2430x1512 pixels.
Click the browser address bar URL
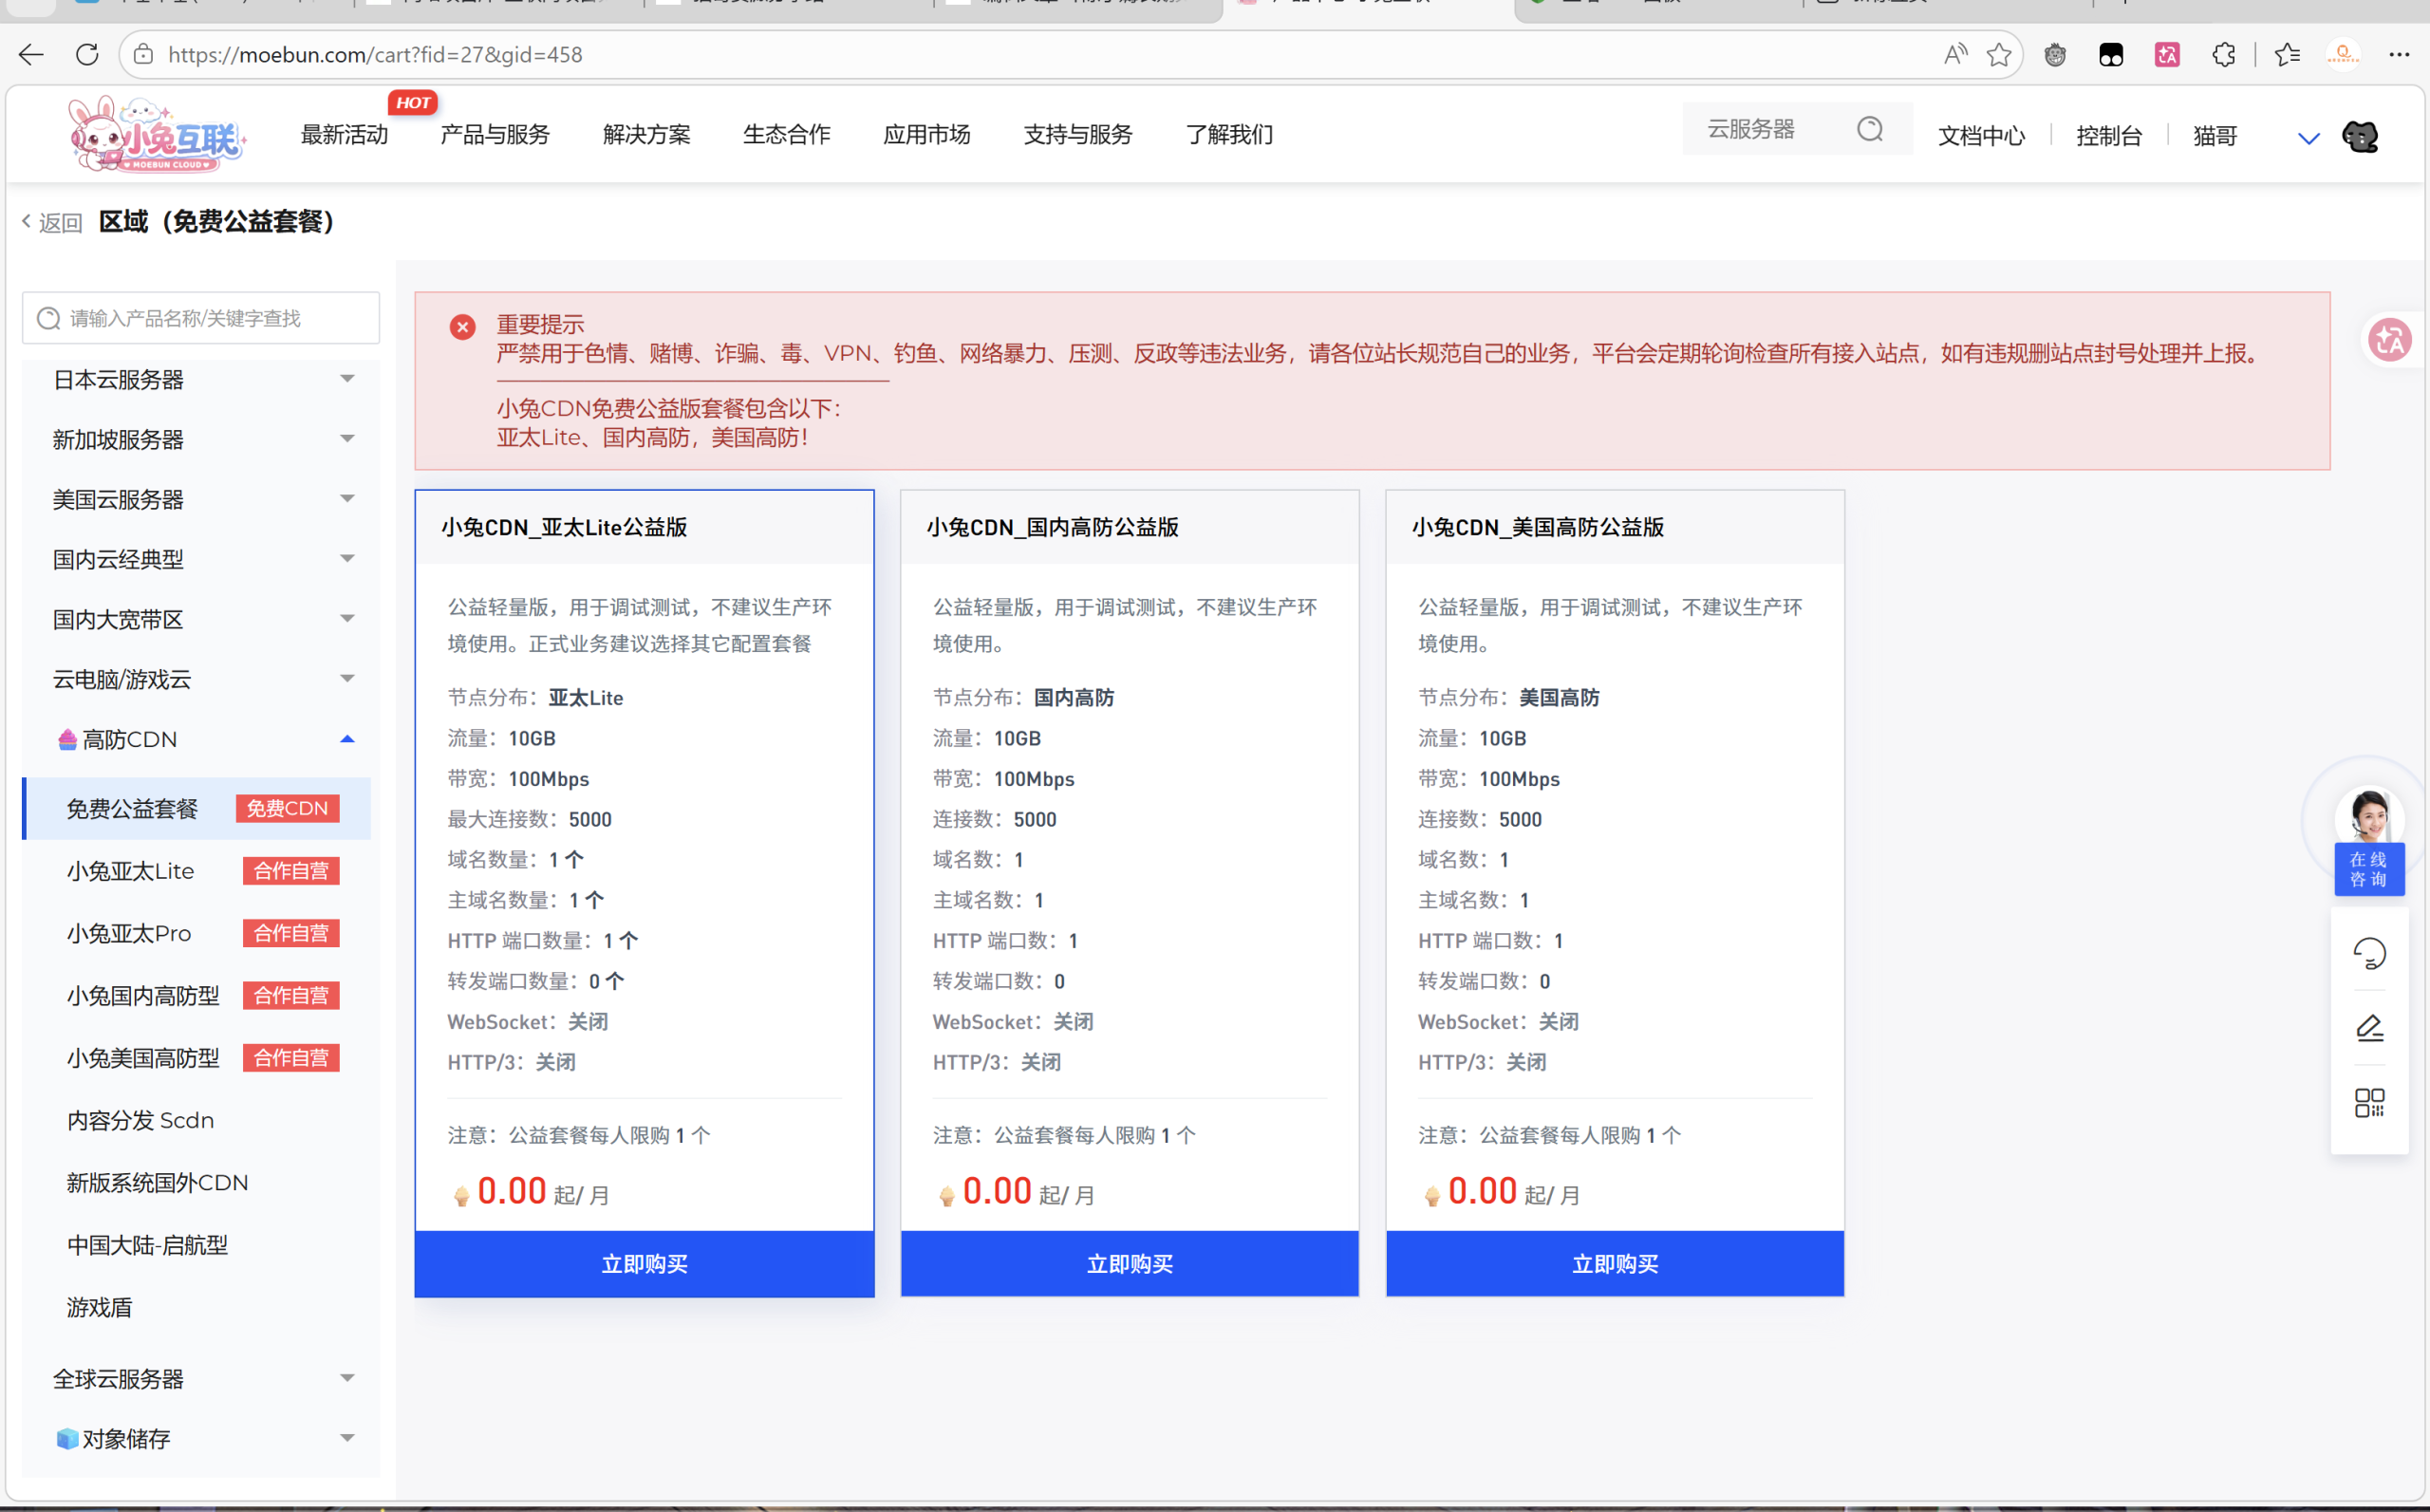tap(375, 54)
